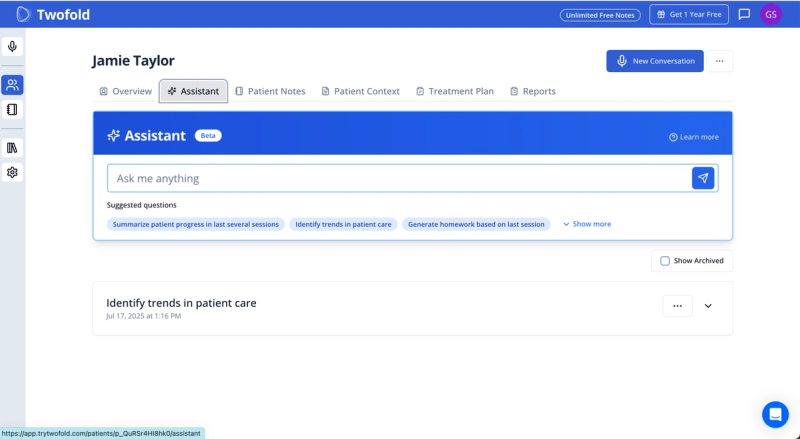Open the Learn more link
This screenshot has height=439, width=800.
point(694,137)
